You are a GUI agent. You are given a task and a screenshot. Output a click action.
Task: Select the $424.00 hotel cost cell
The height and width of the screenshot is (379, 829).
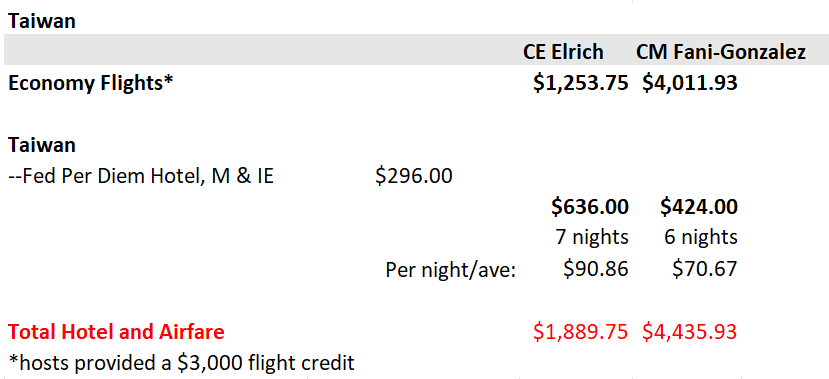tap(698, 207)
